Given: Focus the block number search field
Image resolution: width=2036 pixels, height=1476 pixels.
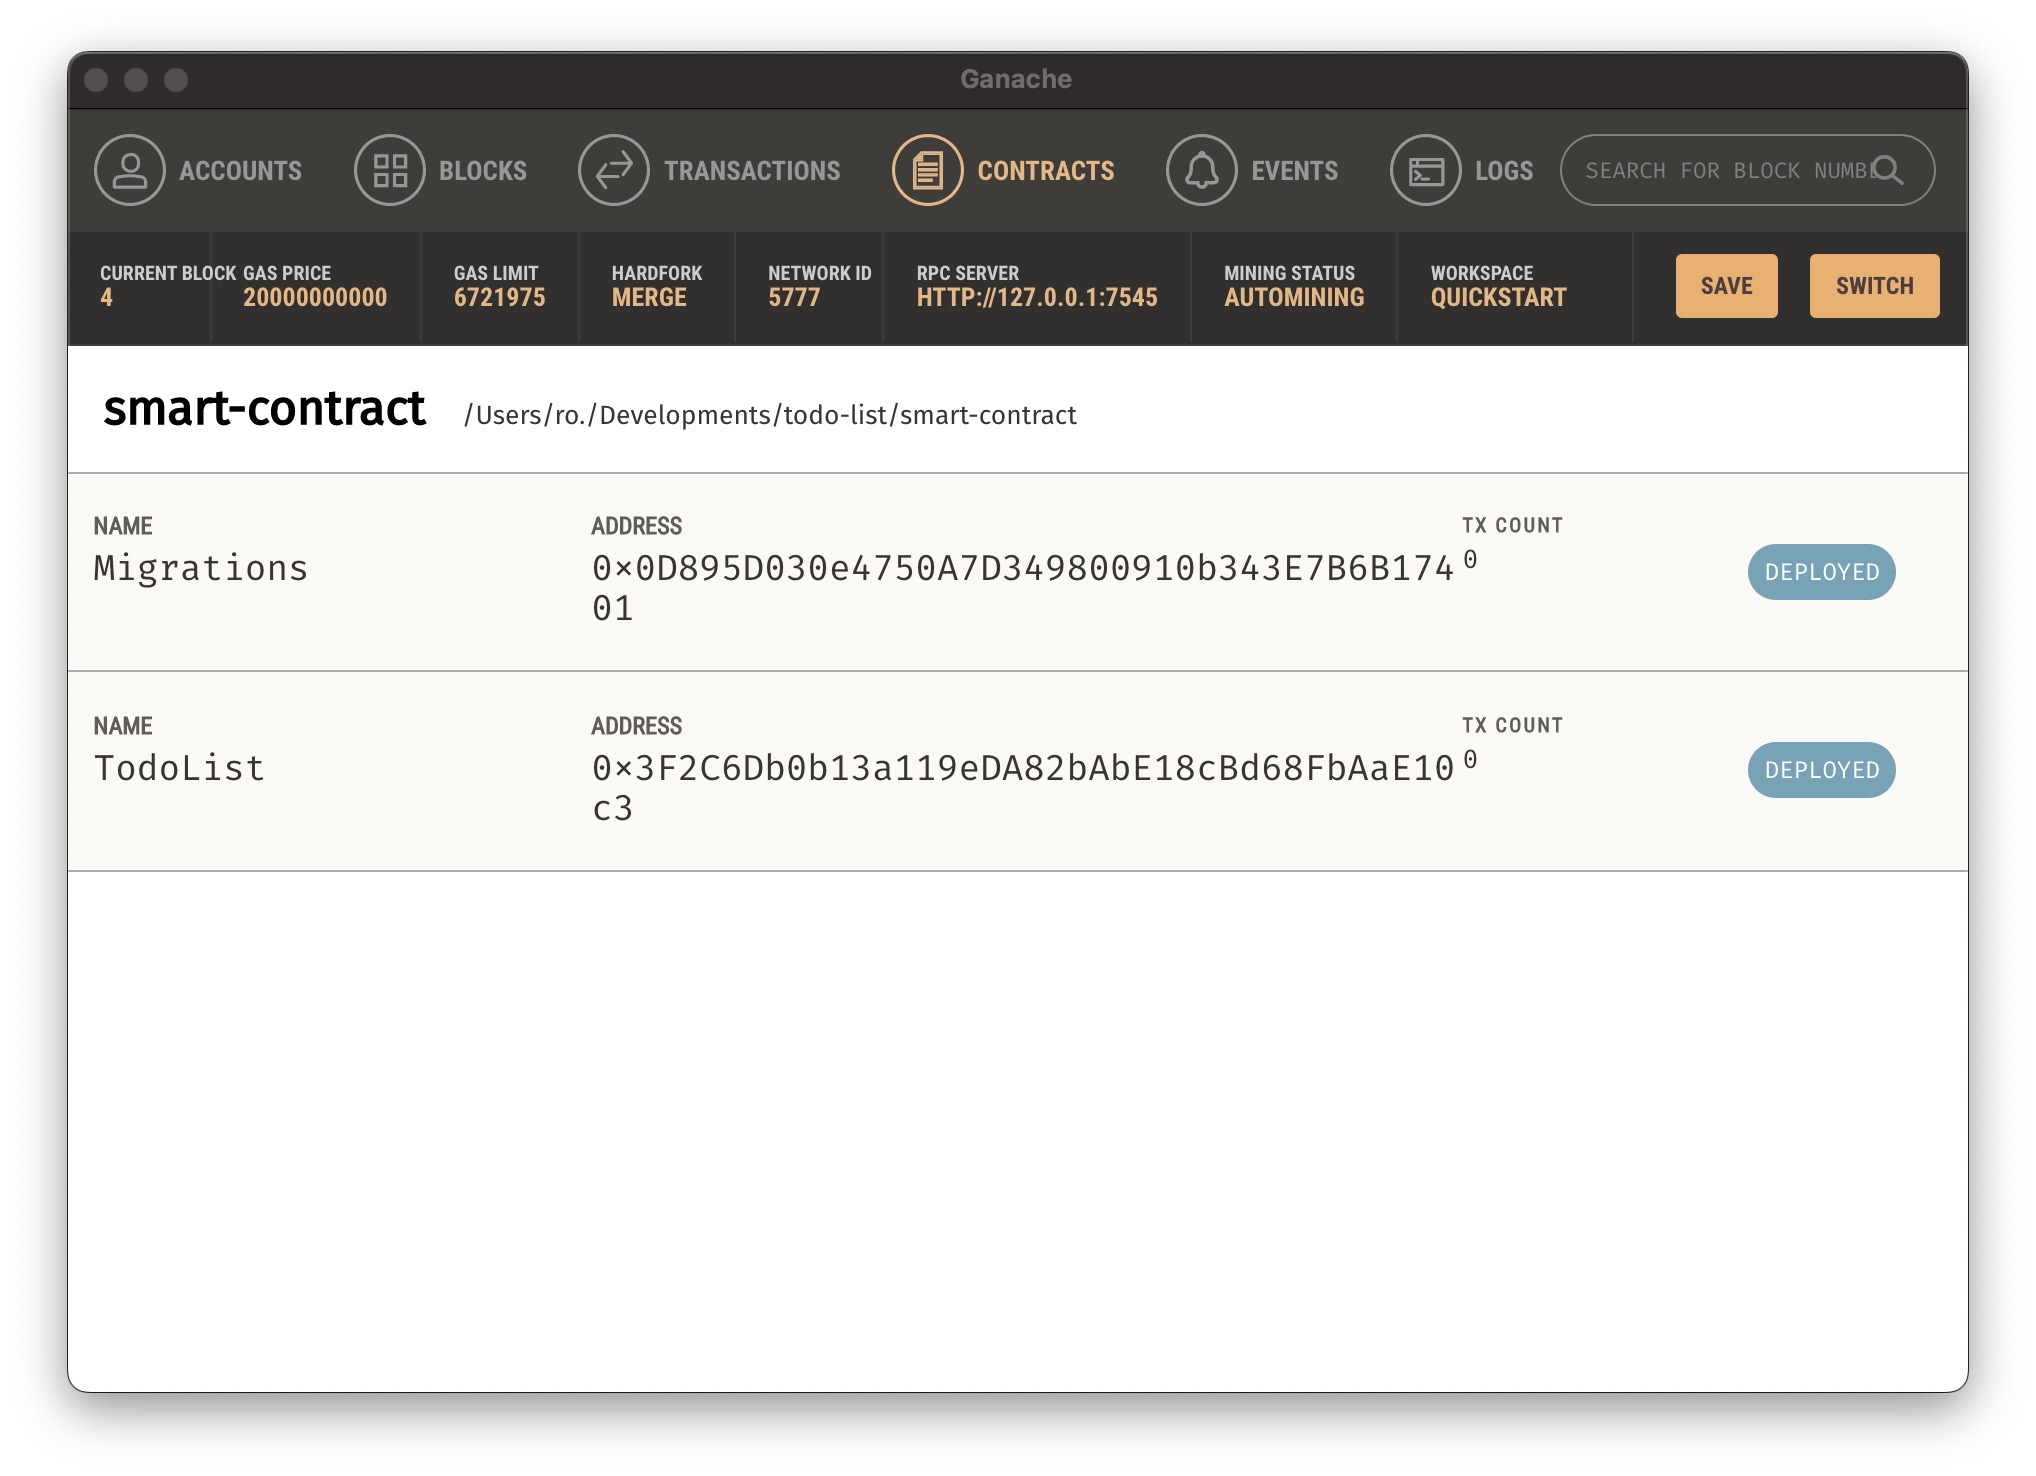Looking at the screenshot, I should pos(1725,171).
